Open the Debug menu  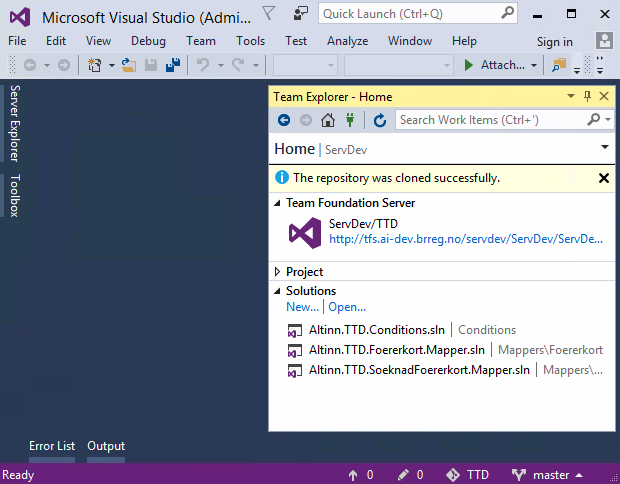click(148, 41)
